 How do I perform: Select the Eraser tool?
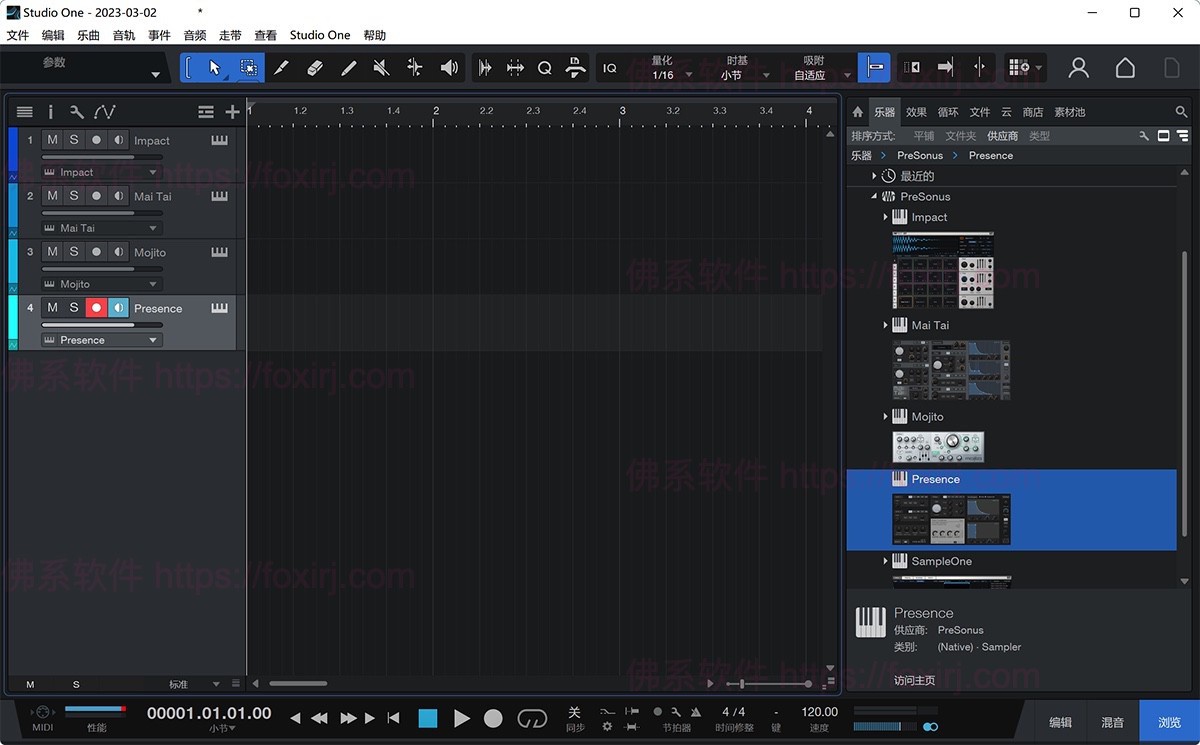click(x=314, y=67)
